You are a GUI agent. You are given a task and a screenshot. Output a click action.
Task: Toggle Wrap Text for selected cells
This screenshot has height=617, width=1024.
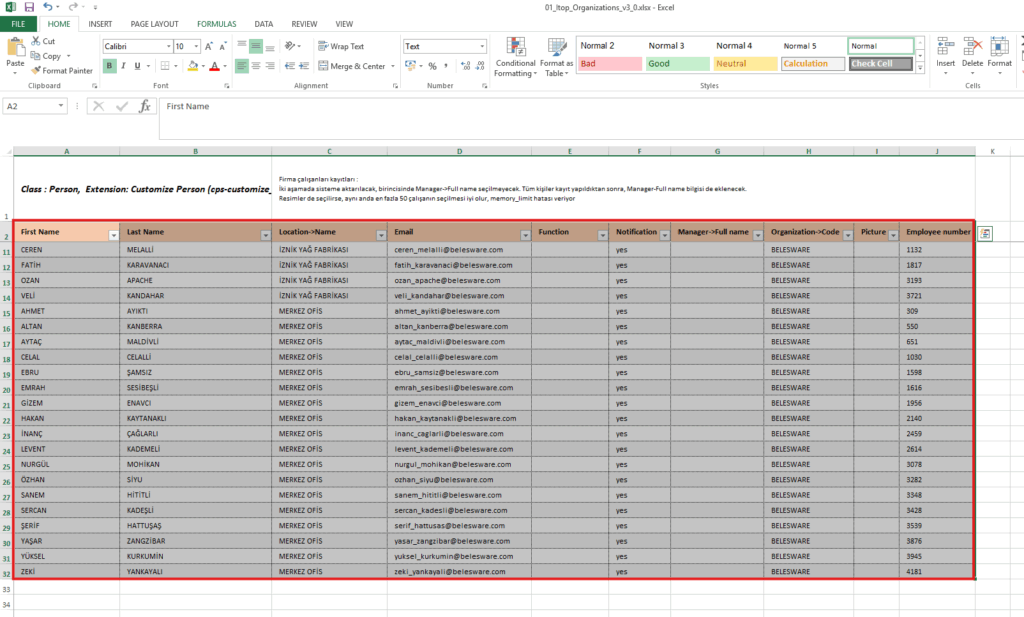[x=341, y=46]
